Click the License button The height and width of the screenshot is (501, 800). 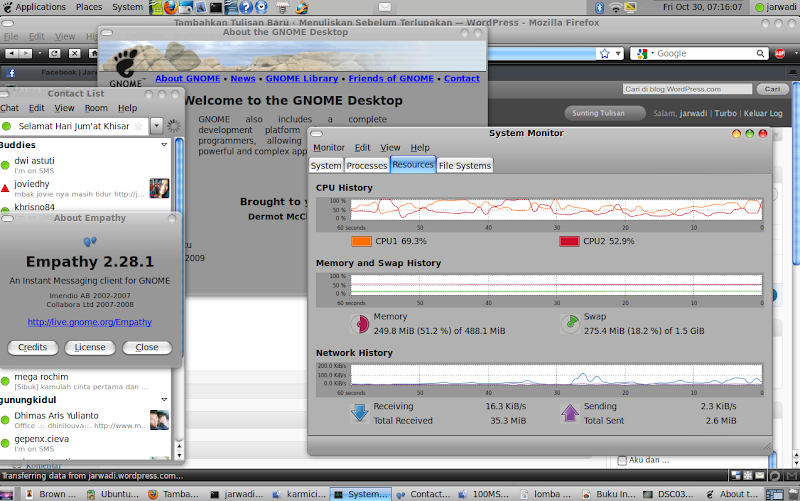(90, 347)
